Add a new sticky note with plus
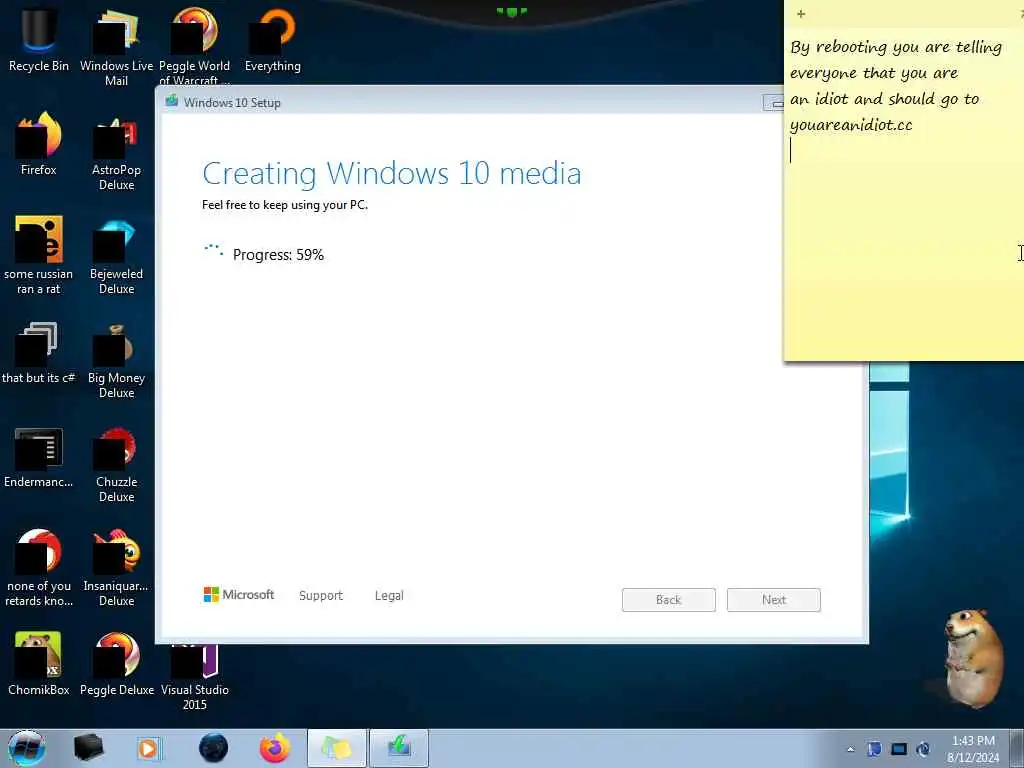The image size is (1024, 768). click(801, 14)
